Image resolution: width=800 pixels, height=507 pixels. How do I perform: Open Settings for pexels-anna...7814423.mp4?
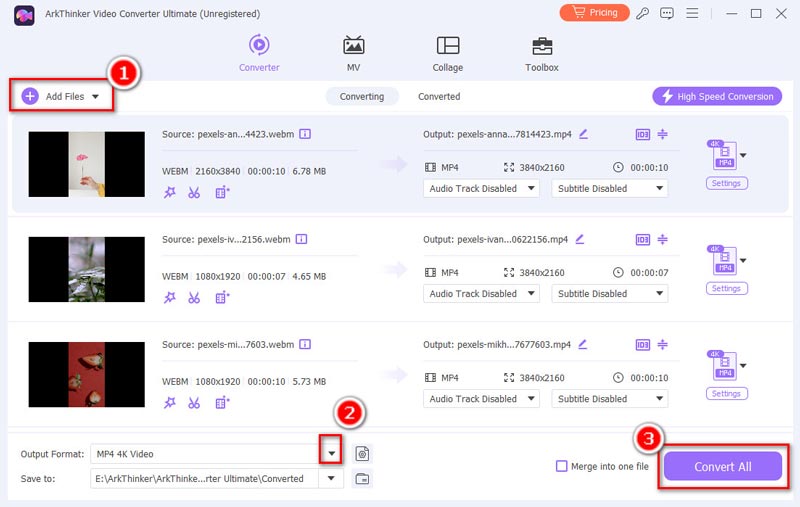point(727,183)
